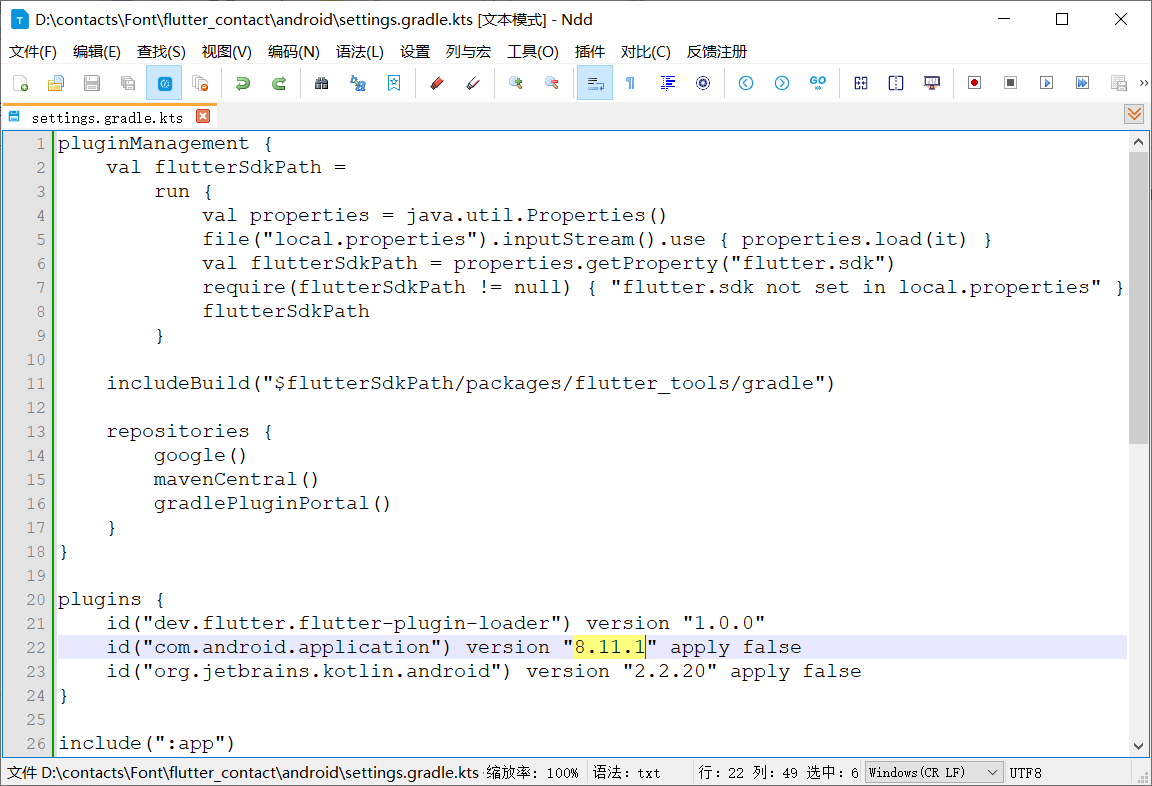Open the 设置 menu
Screen dimensions: 1152x786
[415, 51]
